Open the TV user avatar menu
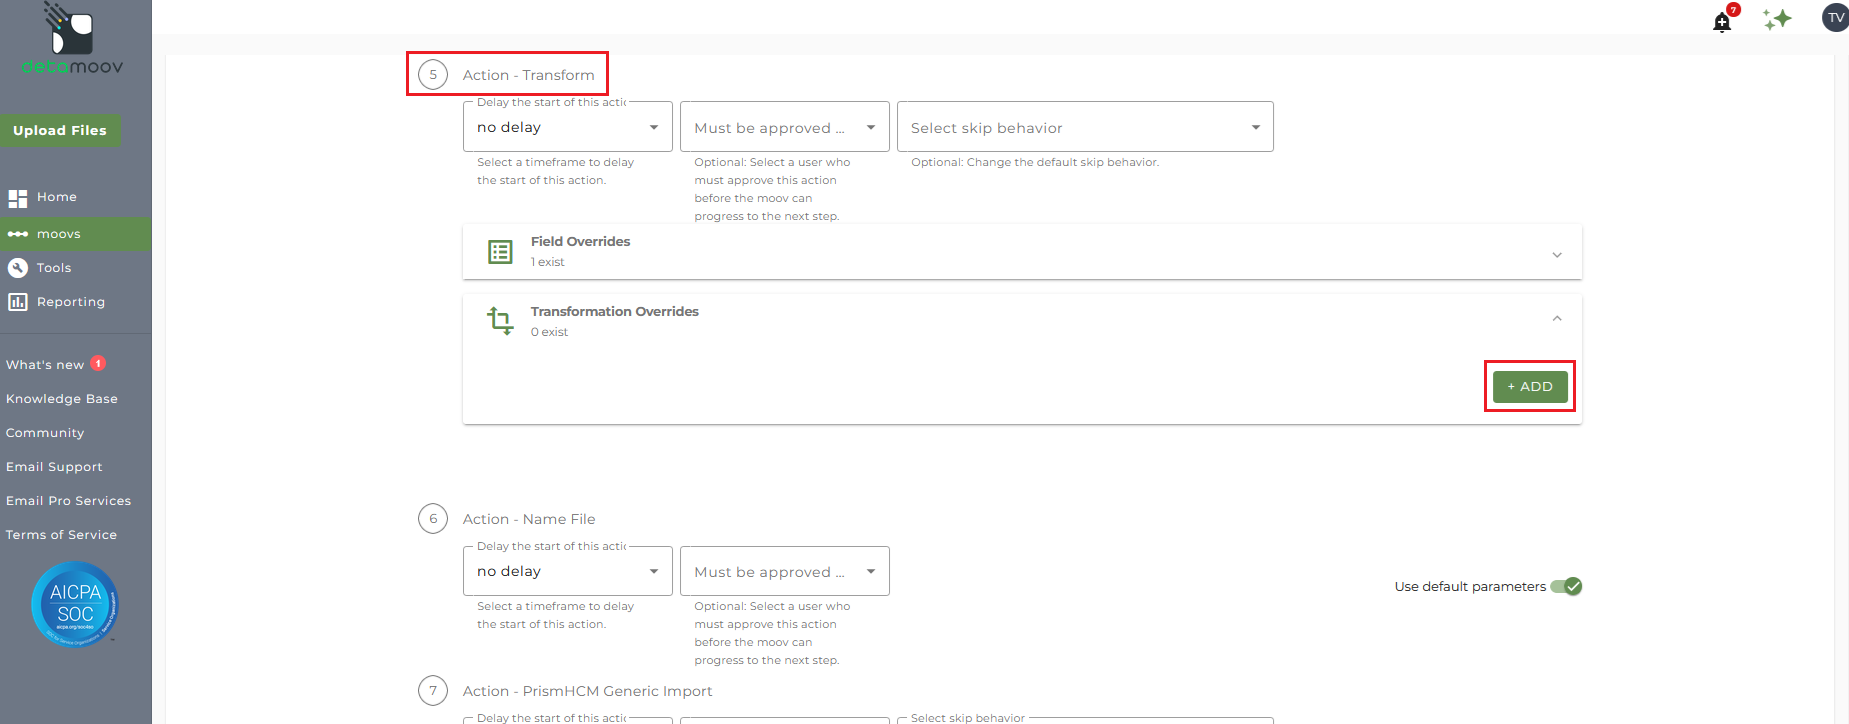The height and width of the screenshot is (724, 1849). (1835, 17)
